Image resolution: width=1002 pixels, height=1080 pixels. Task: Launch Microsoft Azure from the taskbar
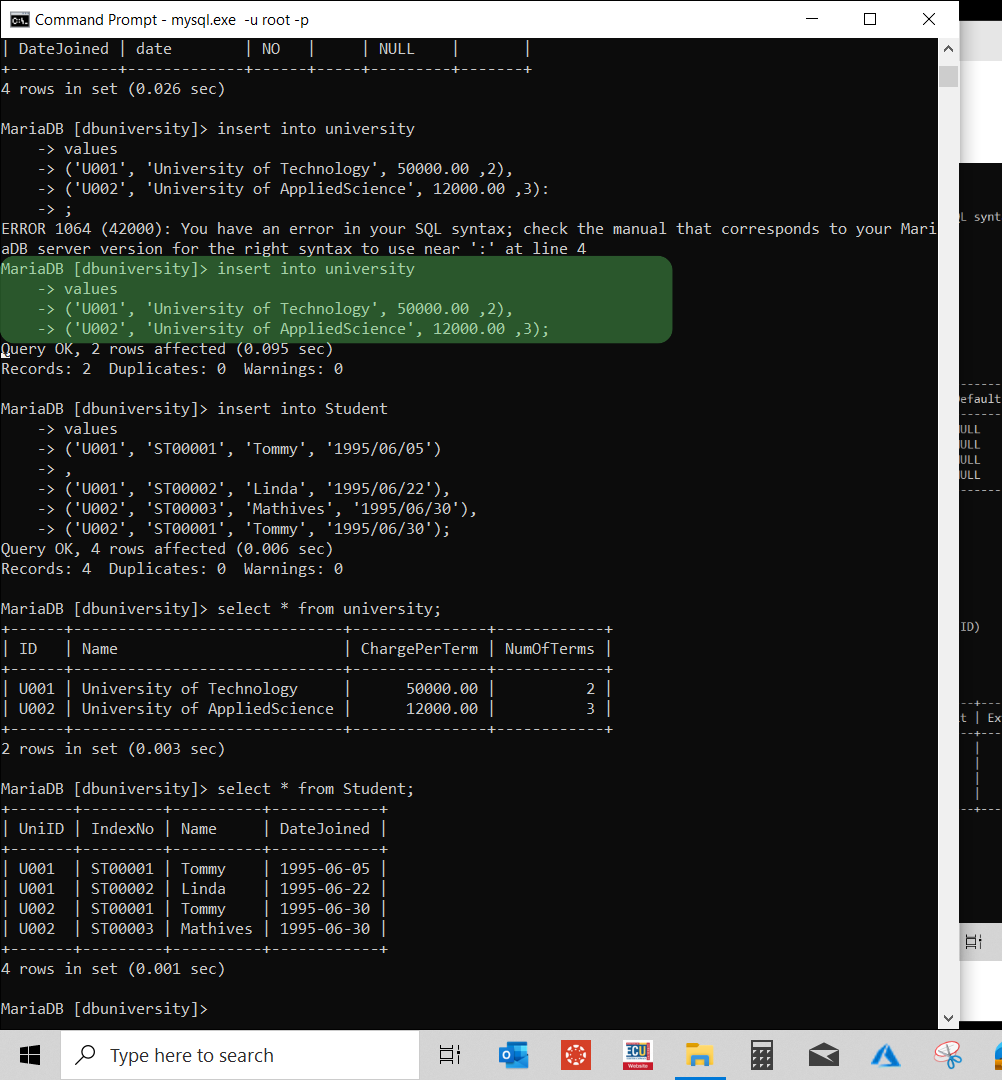(885, 1055)
